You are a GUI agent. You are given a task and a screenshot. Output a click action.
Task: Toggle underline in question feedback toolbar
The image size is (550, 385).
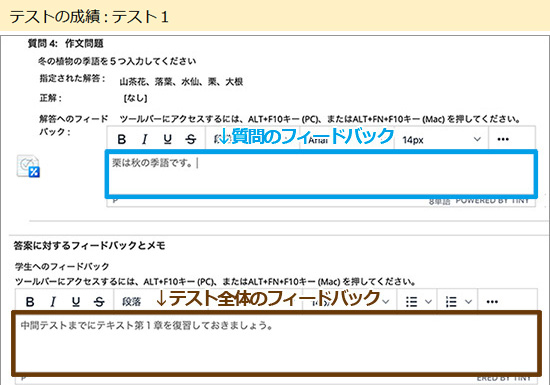pos(168,140)
